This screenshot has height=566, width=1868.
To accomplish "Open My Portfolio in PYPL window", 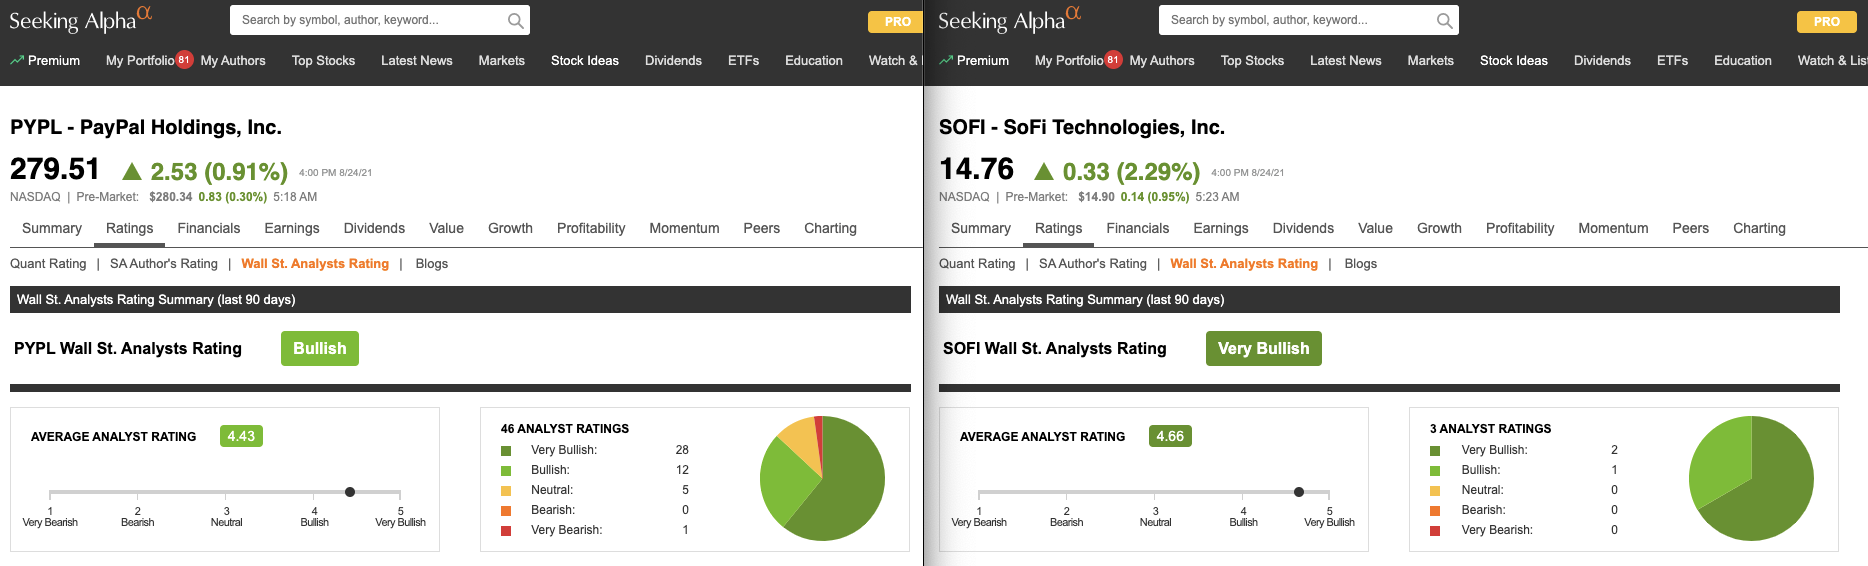I will [140, 60].
